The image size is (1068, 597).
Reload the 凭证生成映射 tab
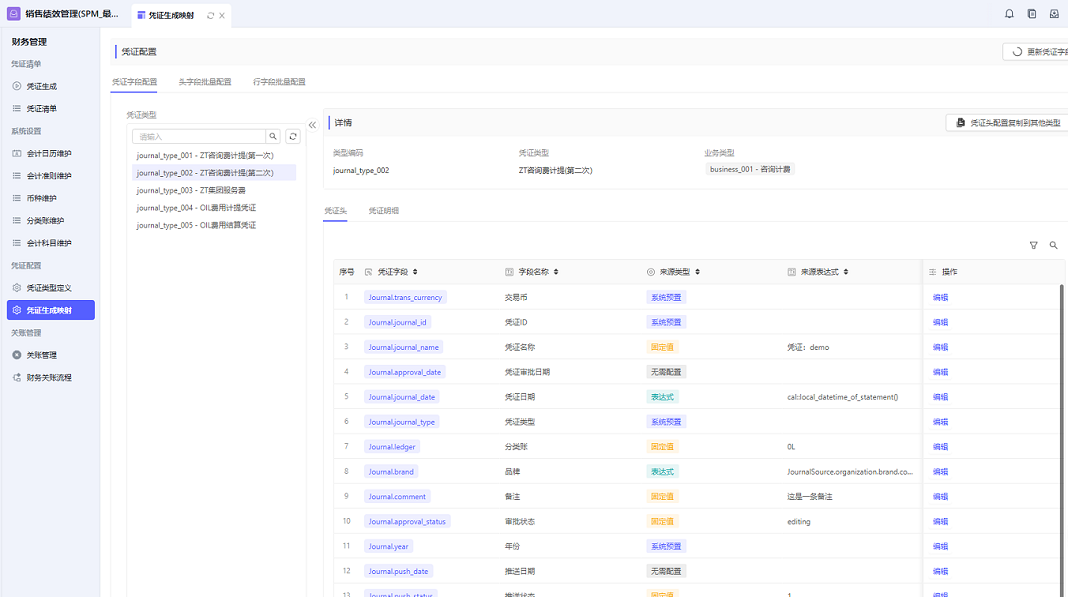click(x=210, y=15)
